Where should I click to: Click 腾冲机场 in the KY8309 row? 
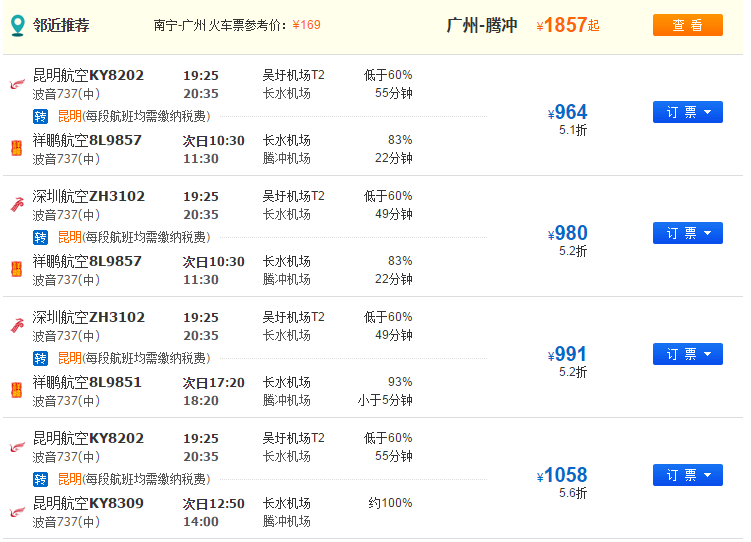point(286,521)
